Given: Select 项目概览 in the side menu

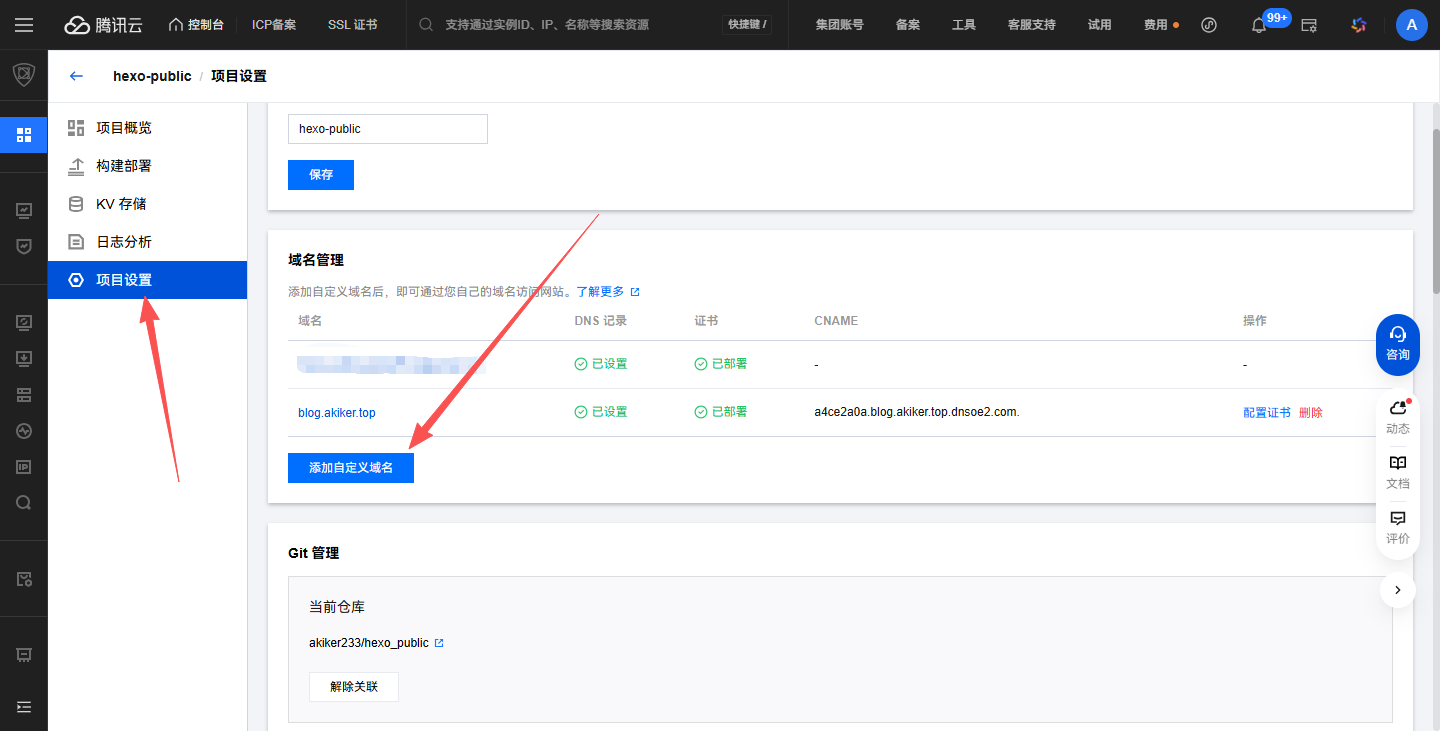Looking at the screenshot, I should pos(123,128).
